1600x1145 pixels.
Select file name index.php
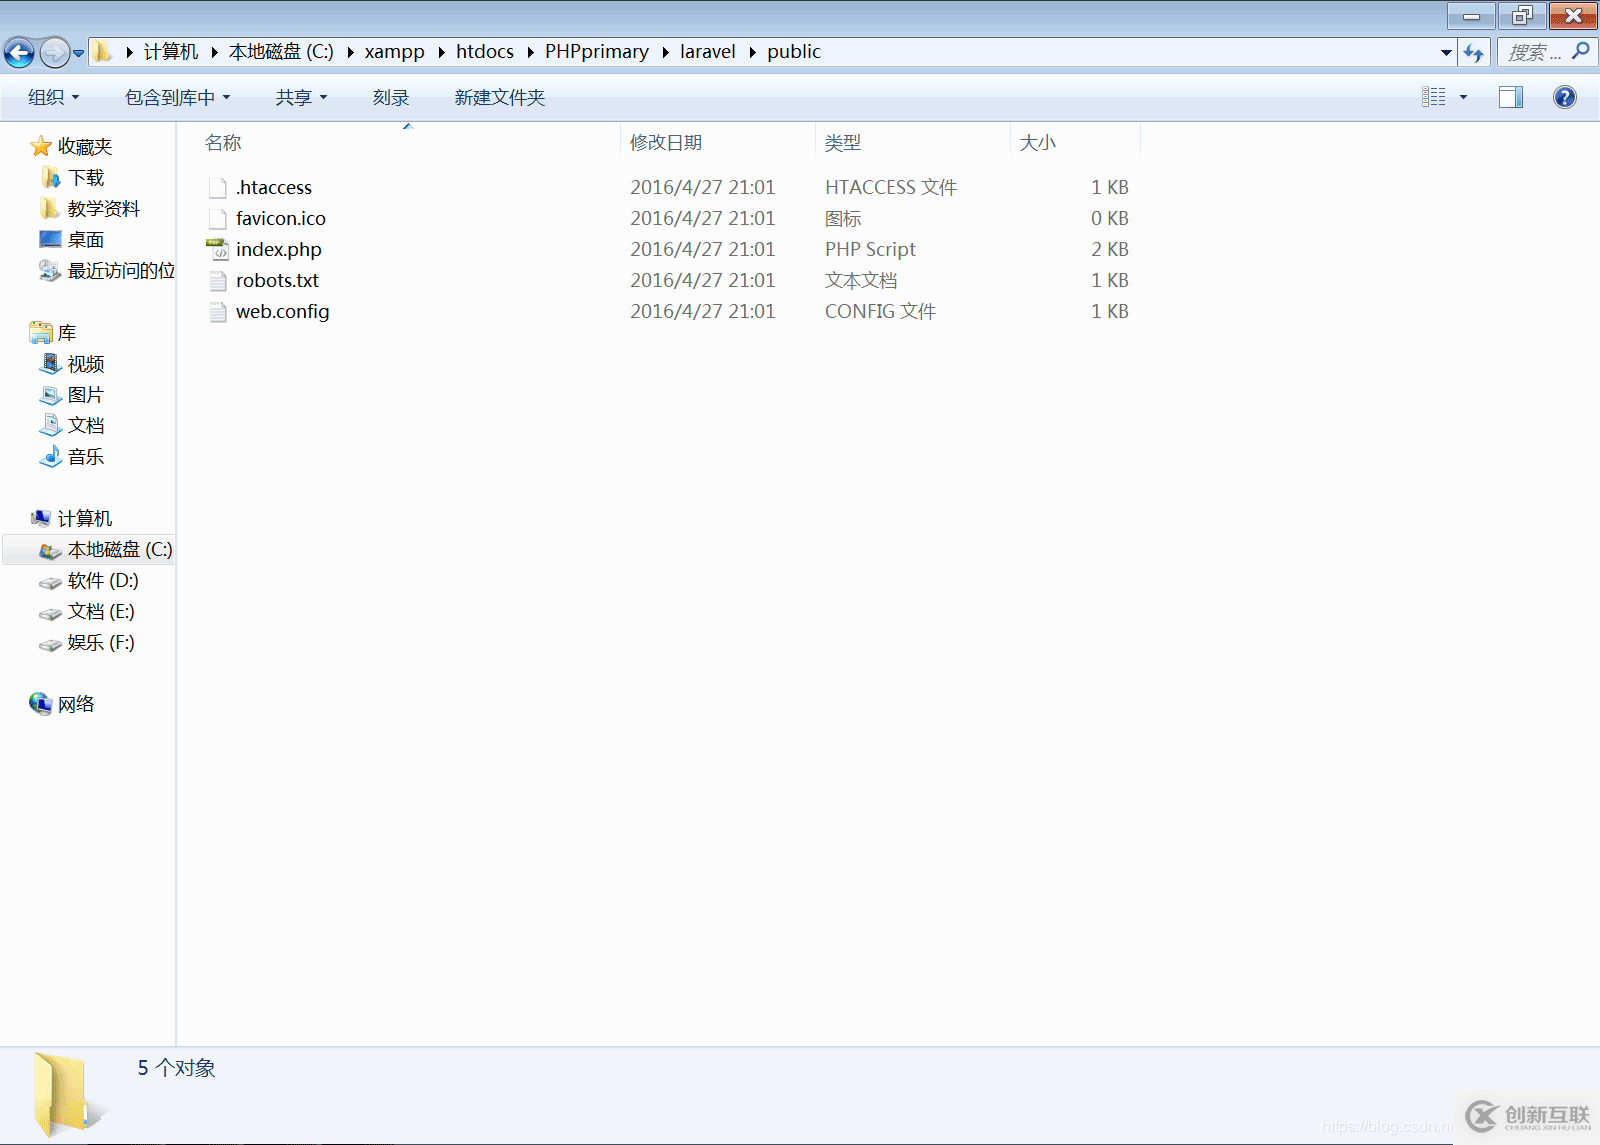click(279, 249)
